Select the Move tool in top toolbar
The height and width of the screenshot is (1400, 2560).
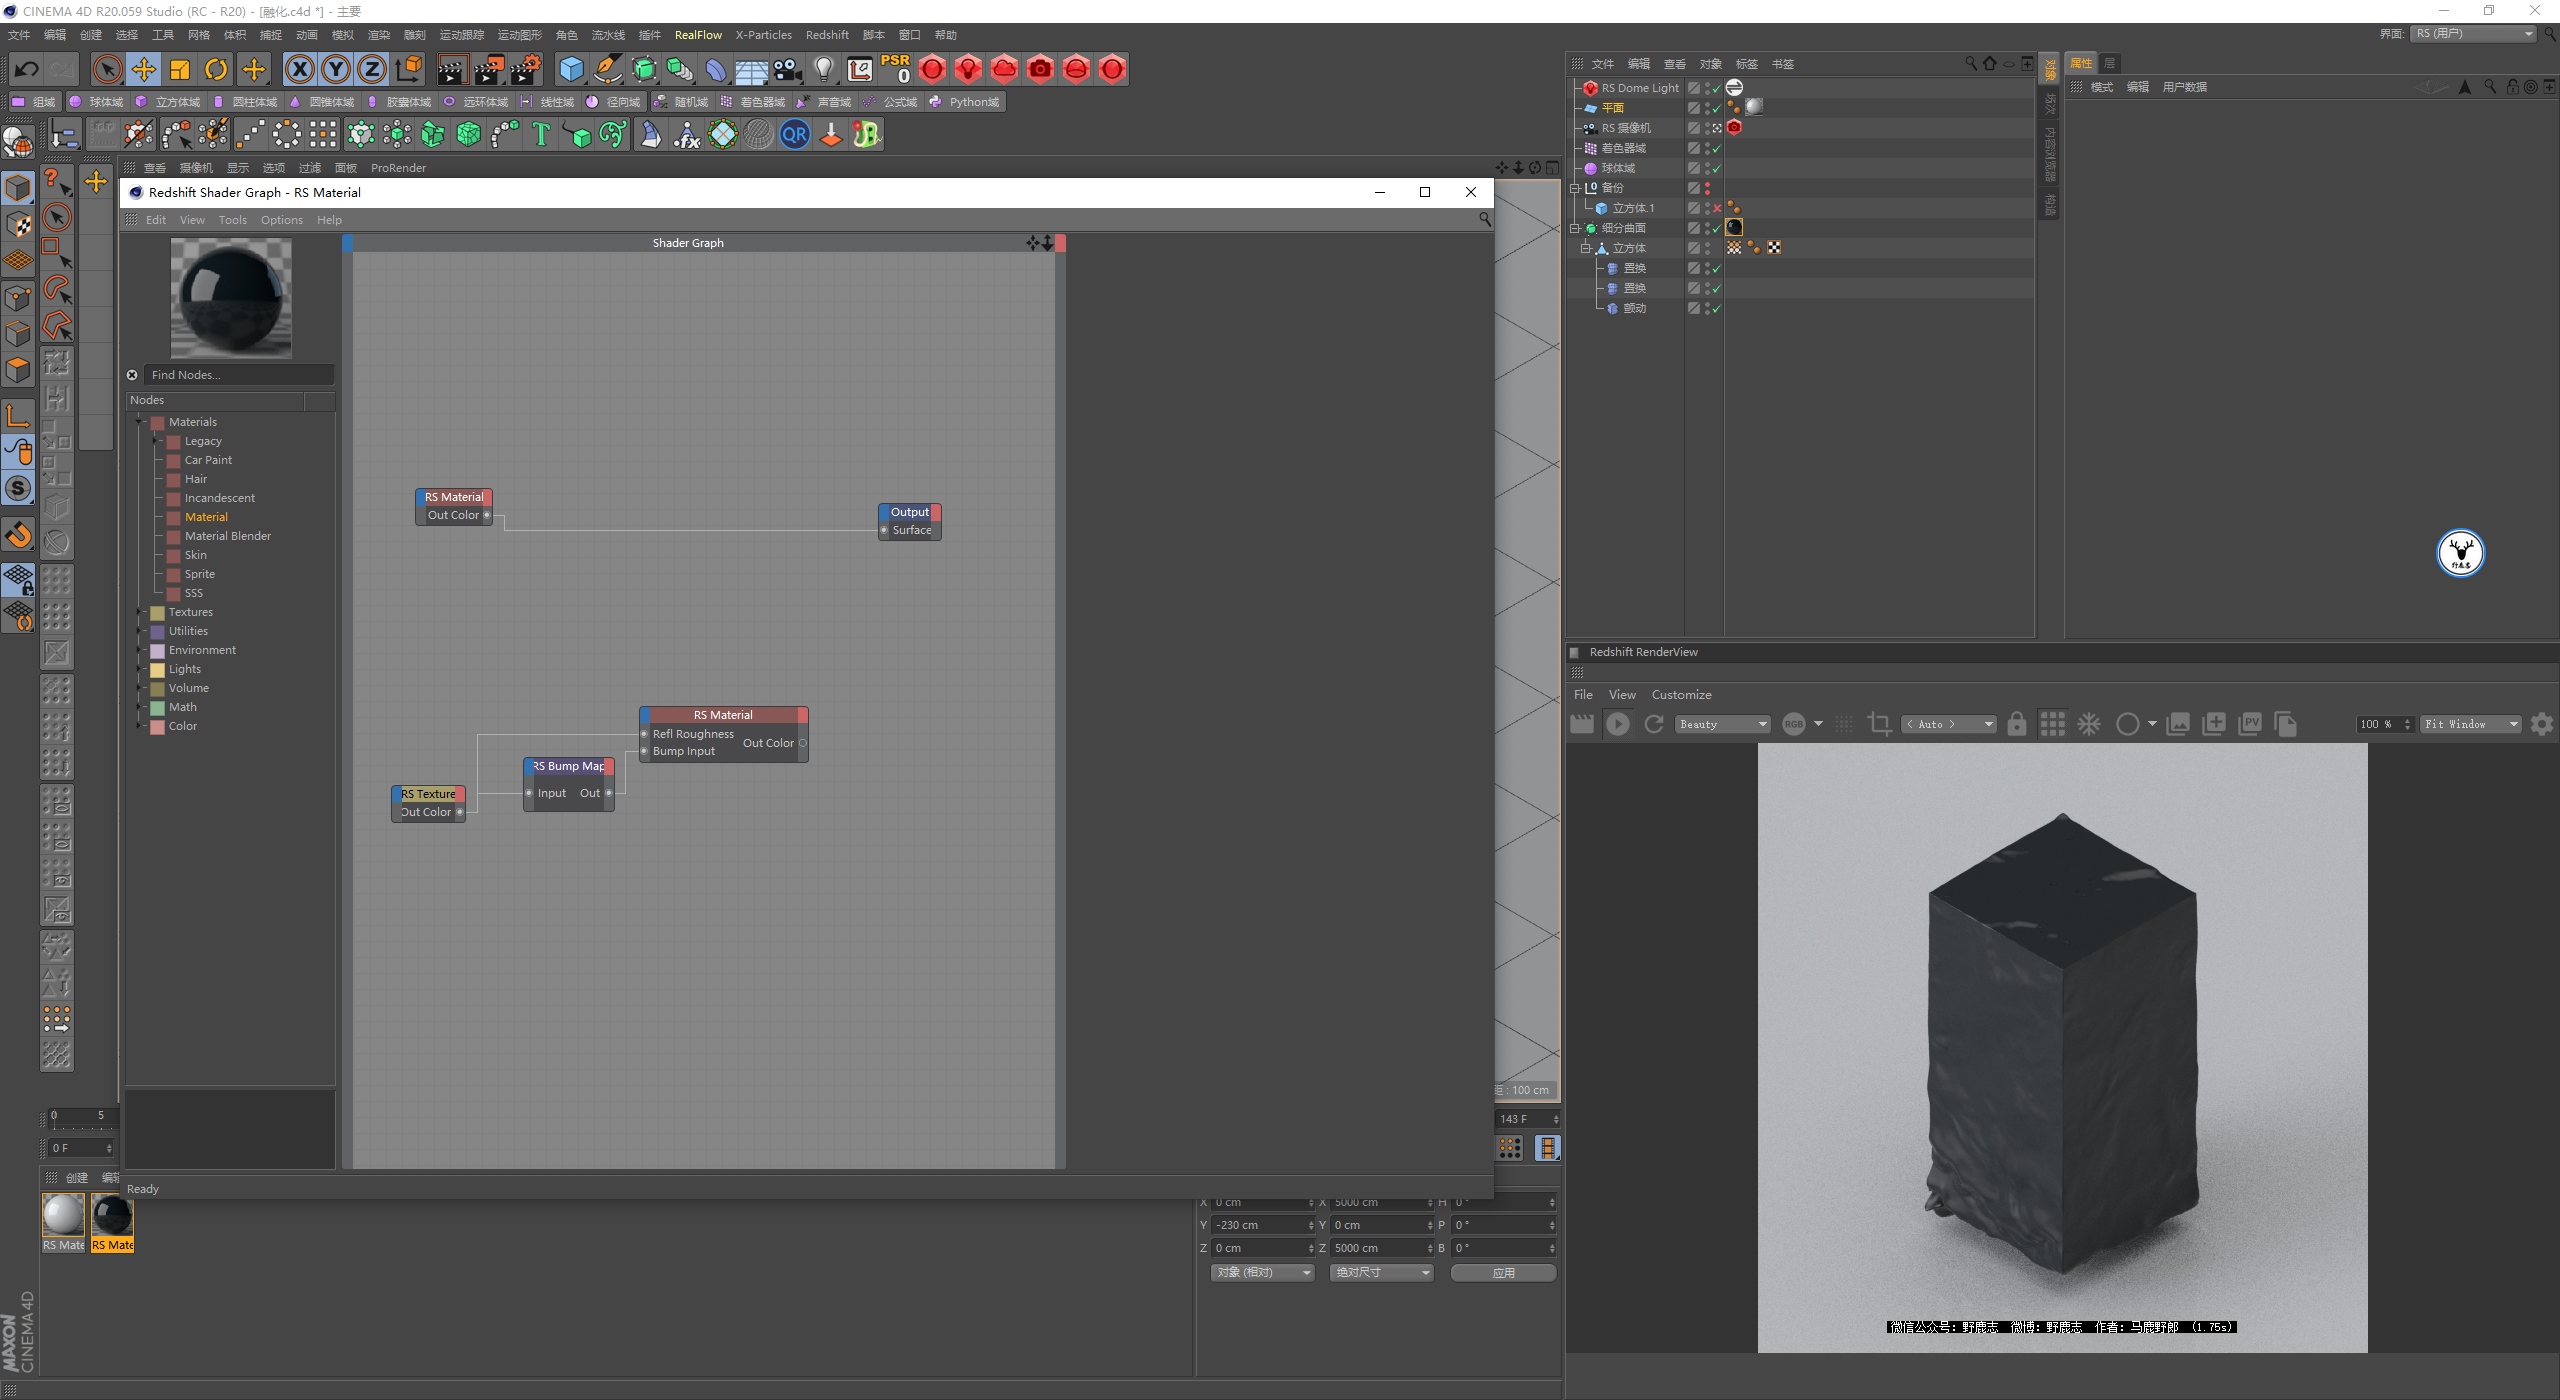click(x=144, y=69)
